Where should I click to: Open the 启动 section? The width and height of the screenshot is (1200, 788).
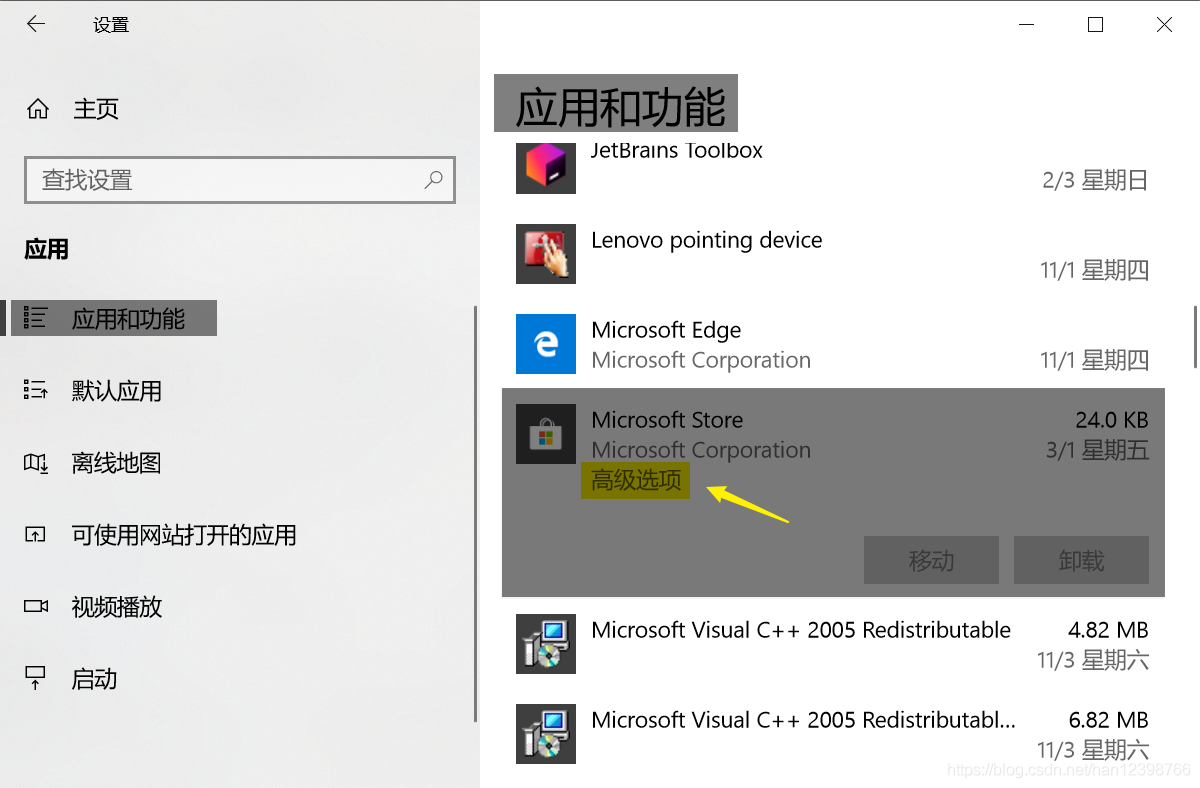[x=95, y=679]
